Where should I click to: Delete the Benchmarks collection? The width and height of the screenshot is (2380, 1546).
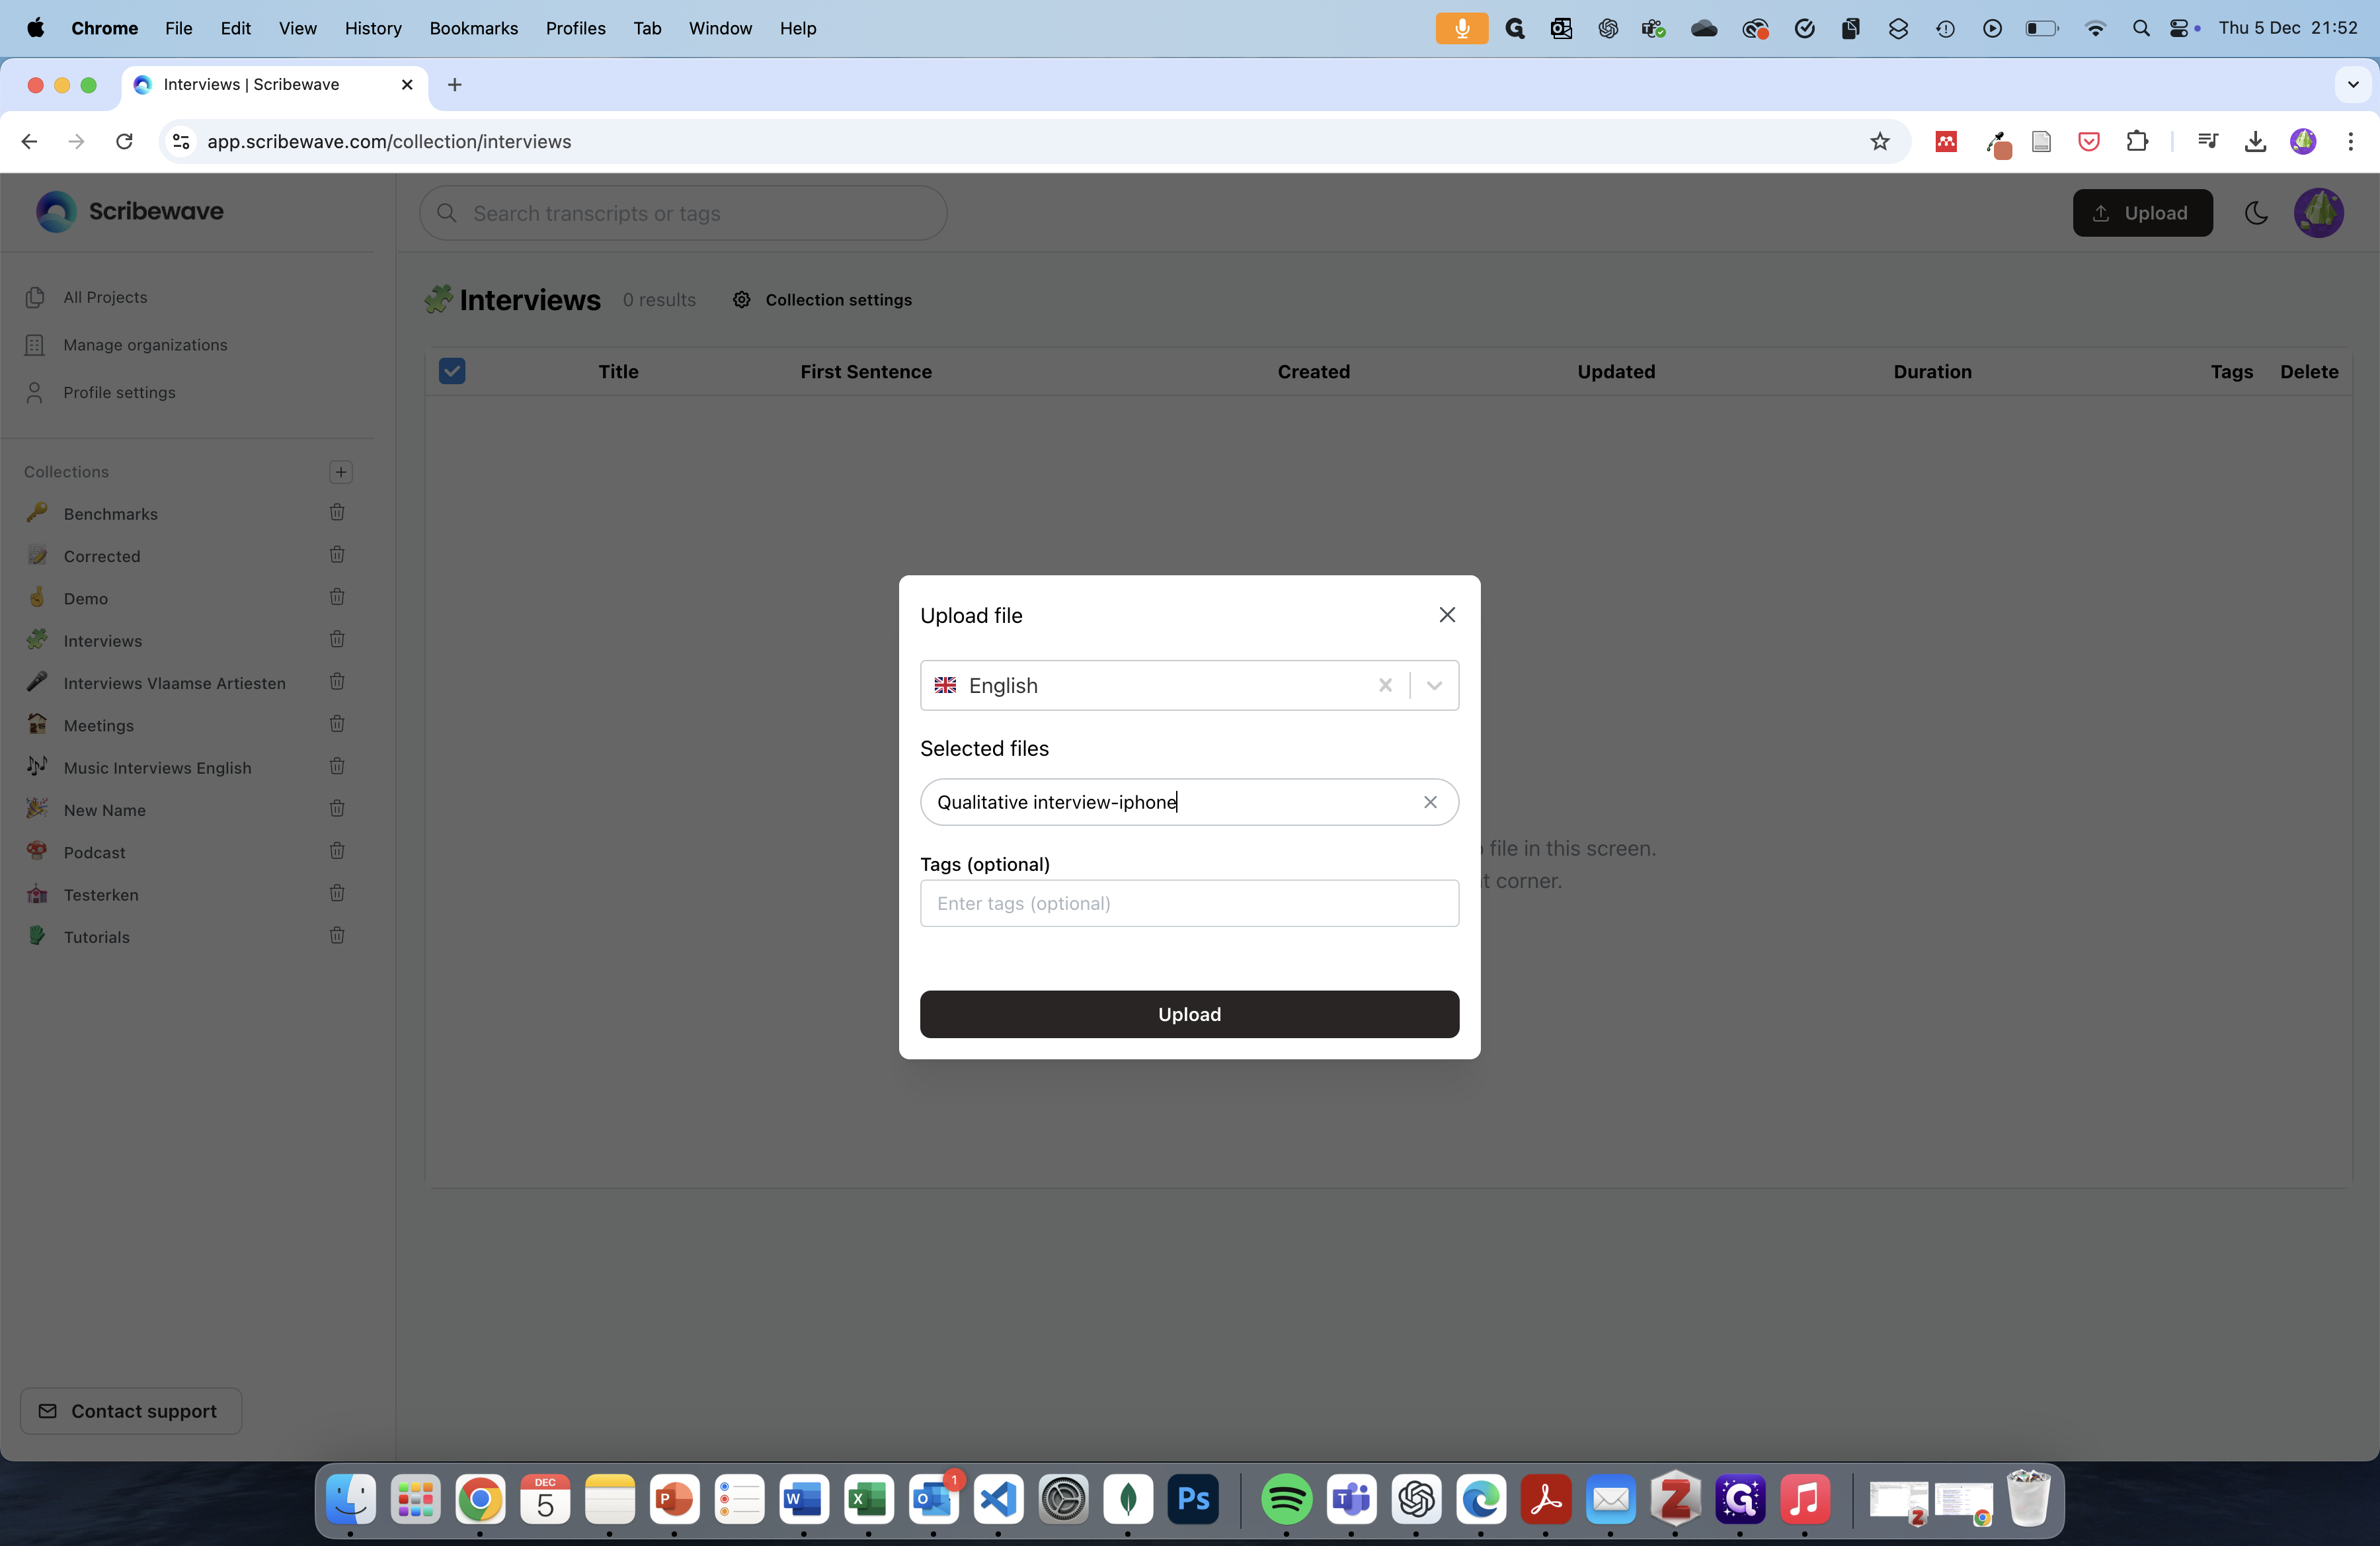(337, 512)
